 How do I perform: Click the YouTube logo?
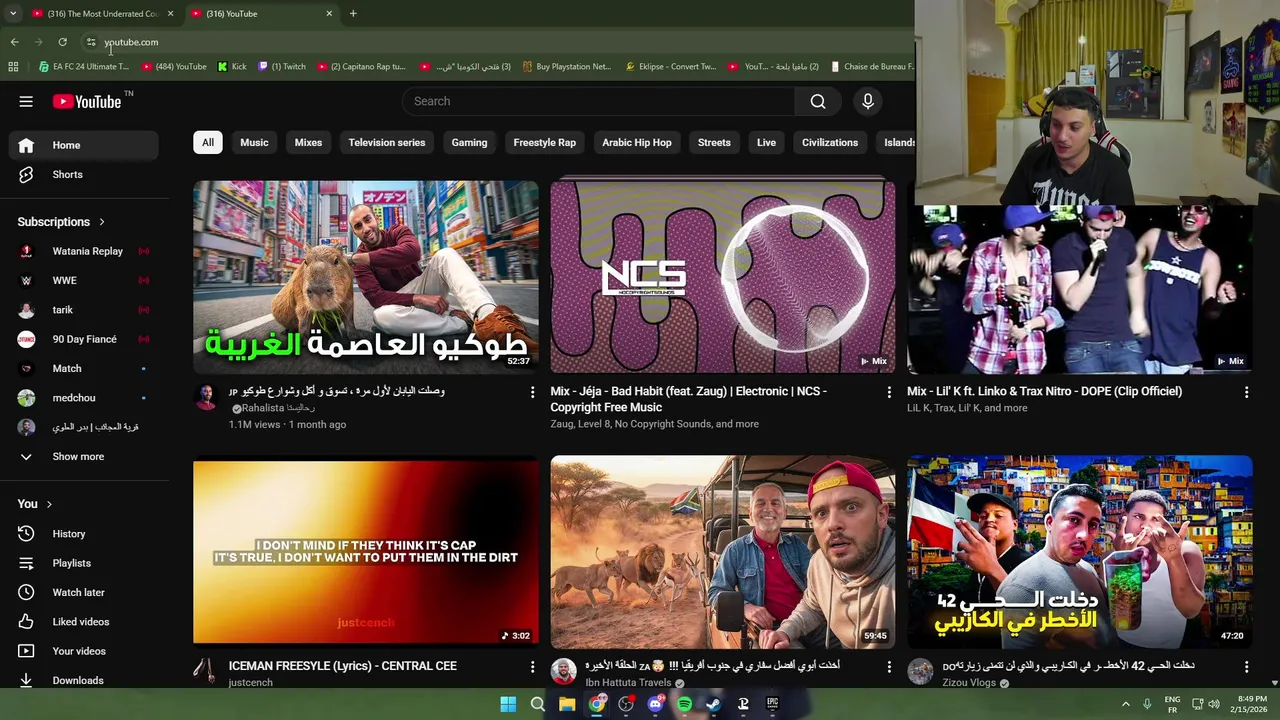pos(87,101)
